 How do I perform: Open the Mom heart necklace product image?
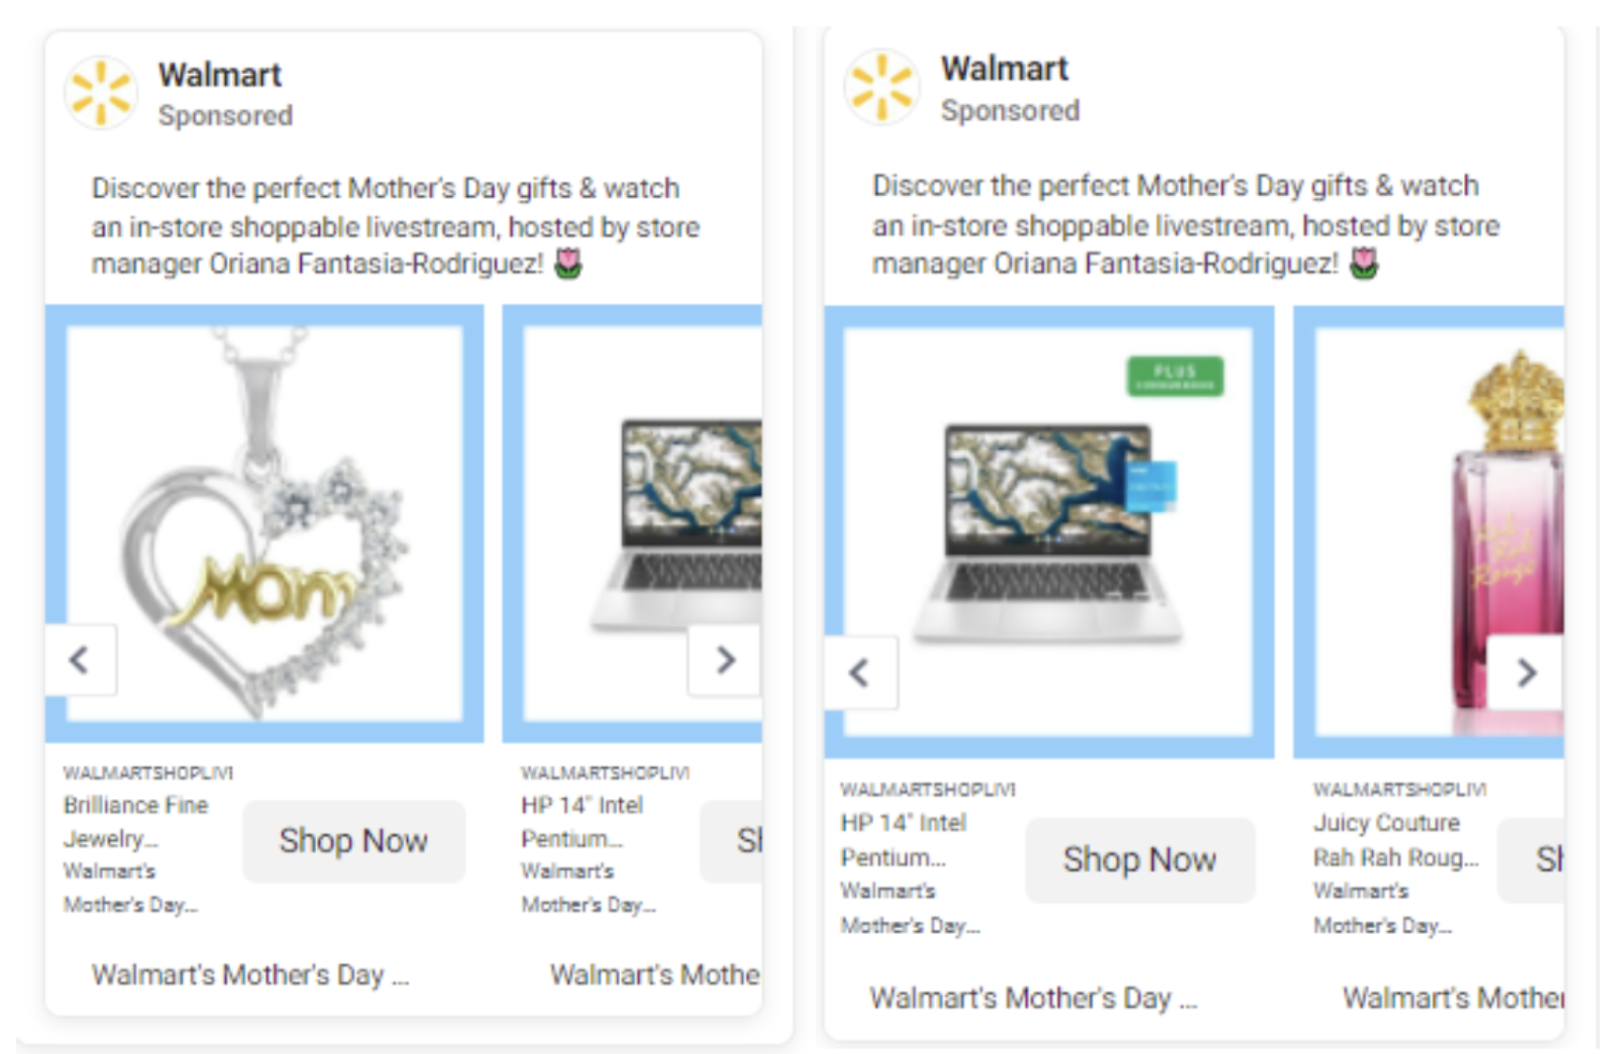pyautogui.click(x=265, y=524)
